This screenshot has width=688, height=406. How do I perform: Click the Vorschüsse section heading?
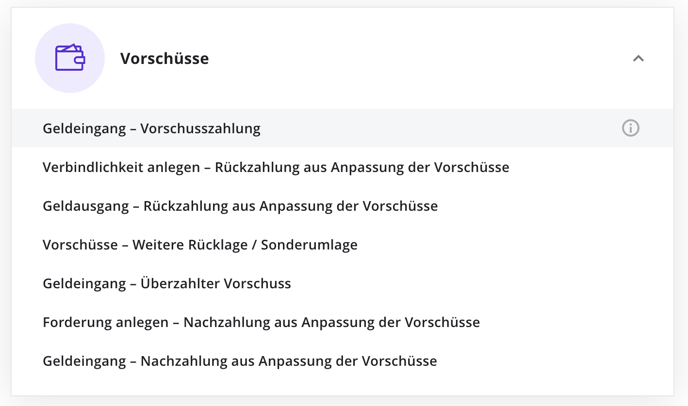tap(165, 58)
